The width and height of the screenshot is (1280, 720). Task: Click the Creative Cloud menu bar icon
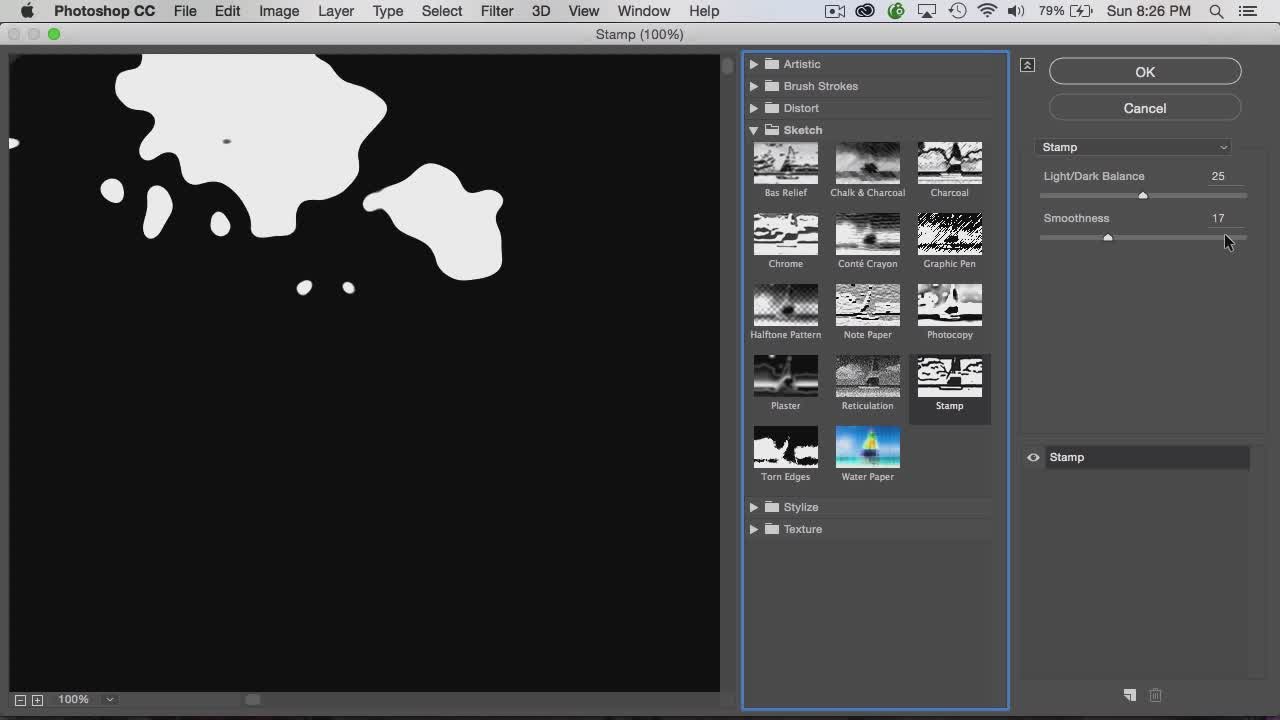point(866,11)
